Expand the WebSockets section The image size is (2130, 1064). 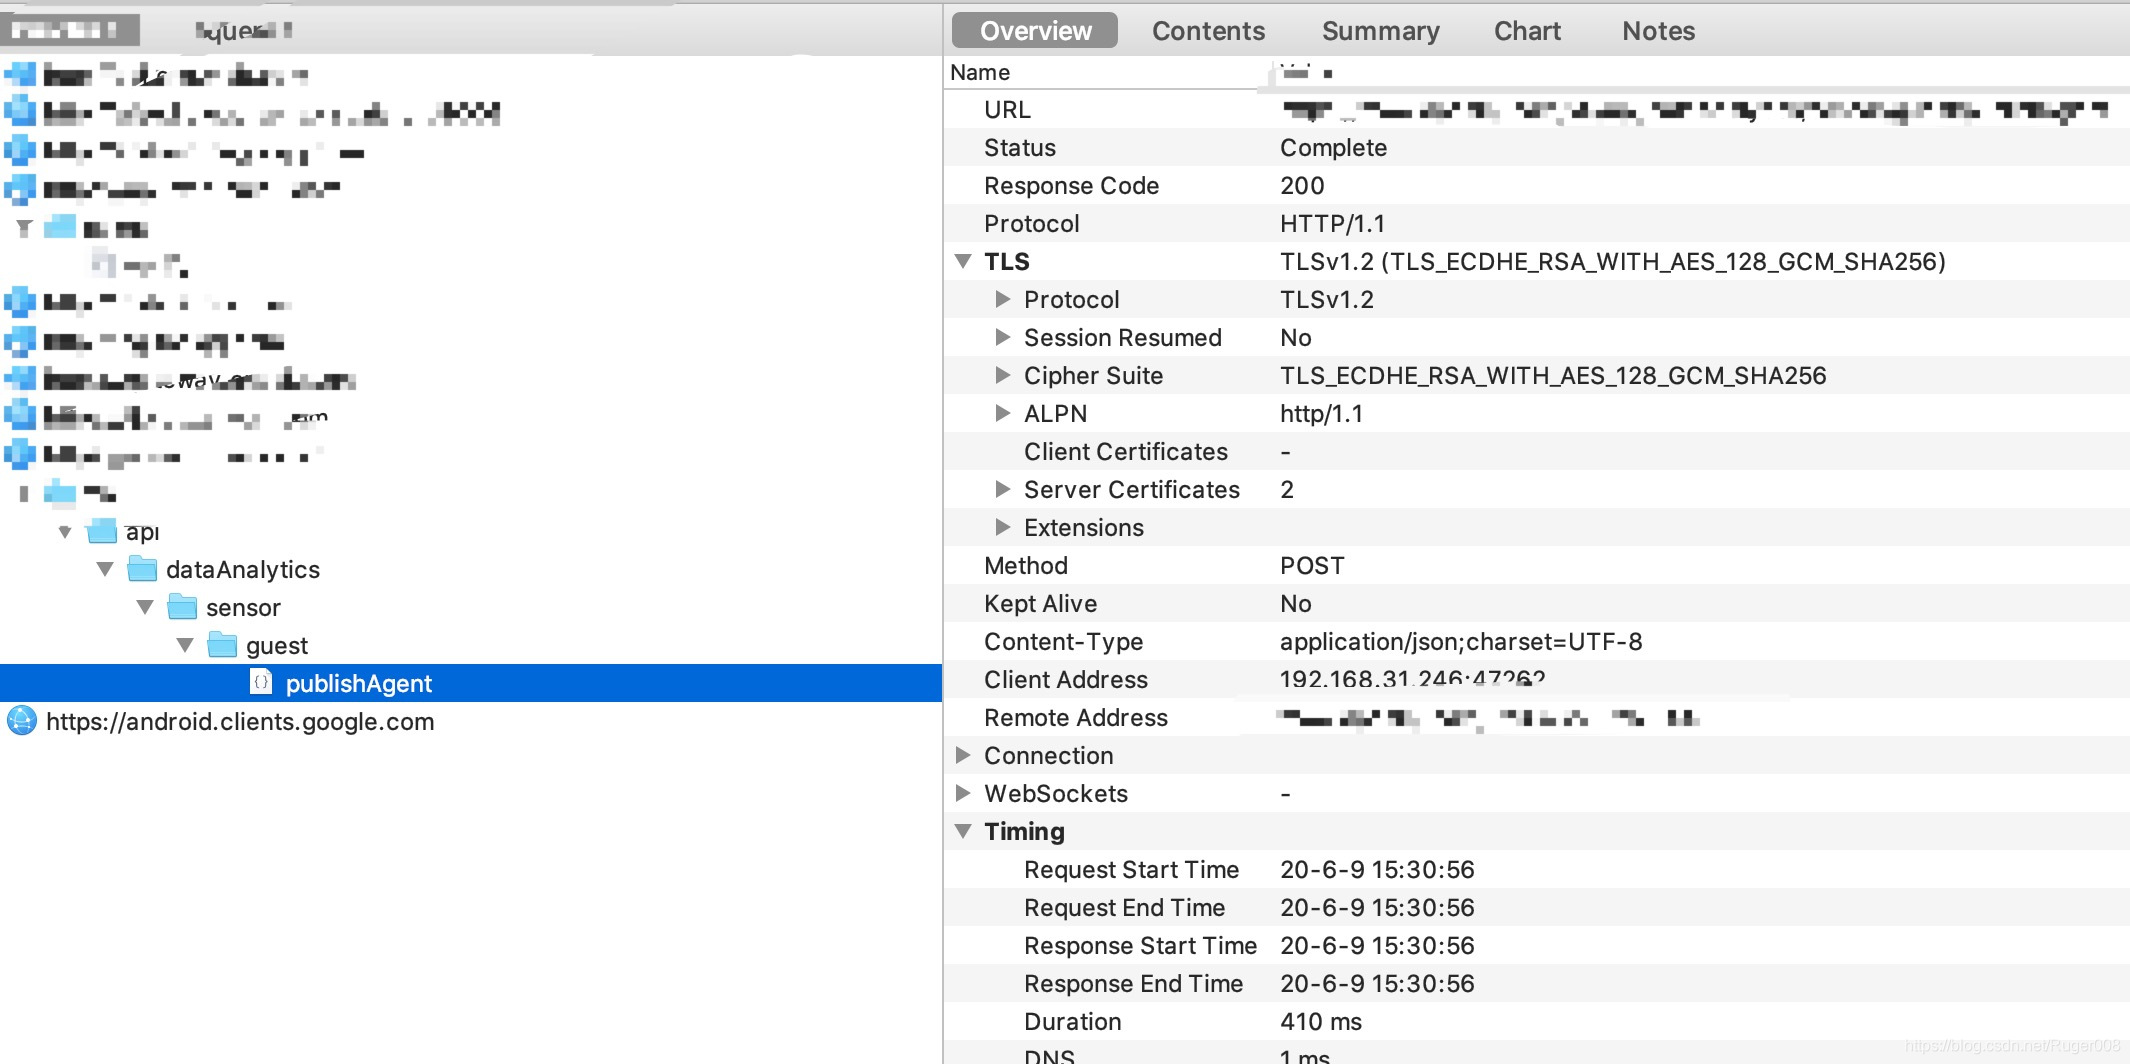tap(962, 793)
